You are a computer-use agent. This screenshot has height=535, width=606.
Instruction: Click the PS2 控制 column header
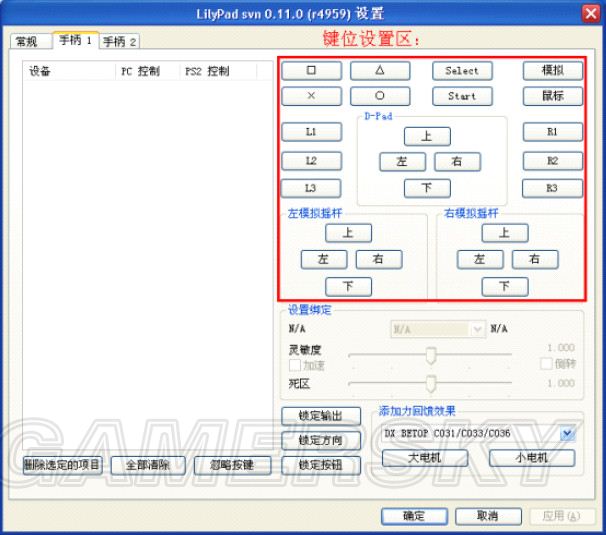pos(218,71)
